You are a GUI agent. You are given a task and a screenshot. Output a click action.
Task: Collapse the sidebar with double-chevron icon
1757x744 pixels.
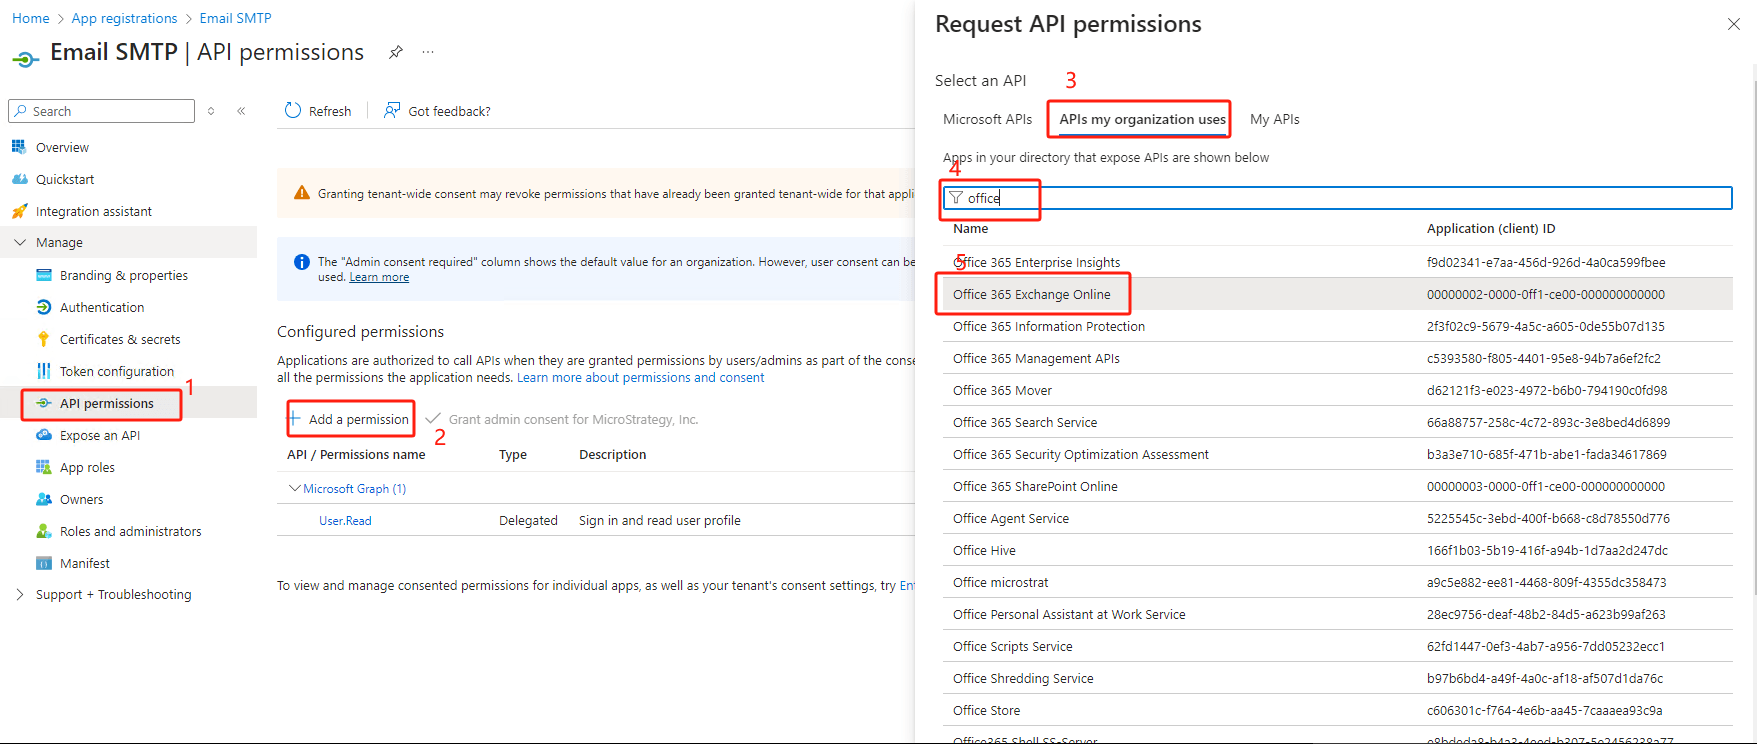[x=241, y=111]
